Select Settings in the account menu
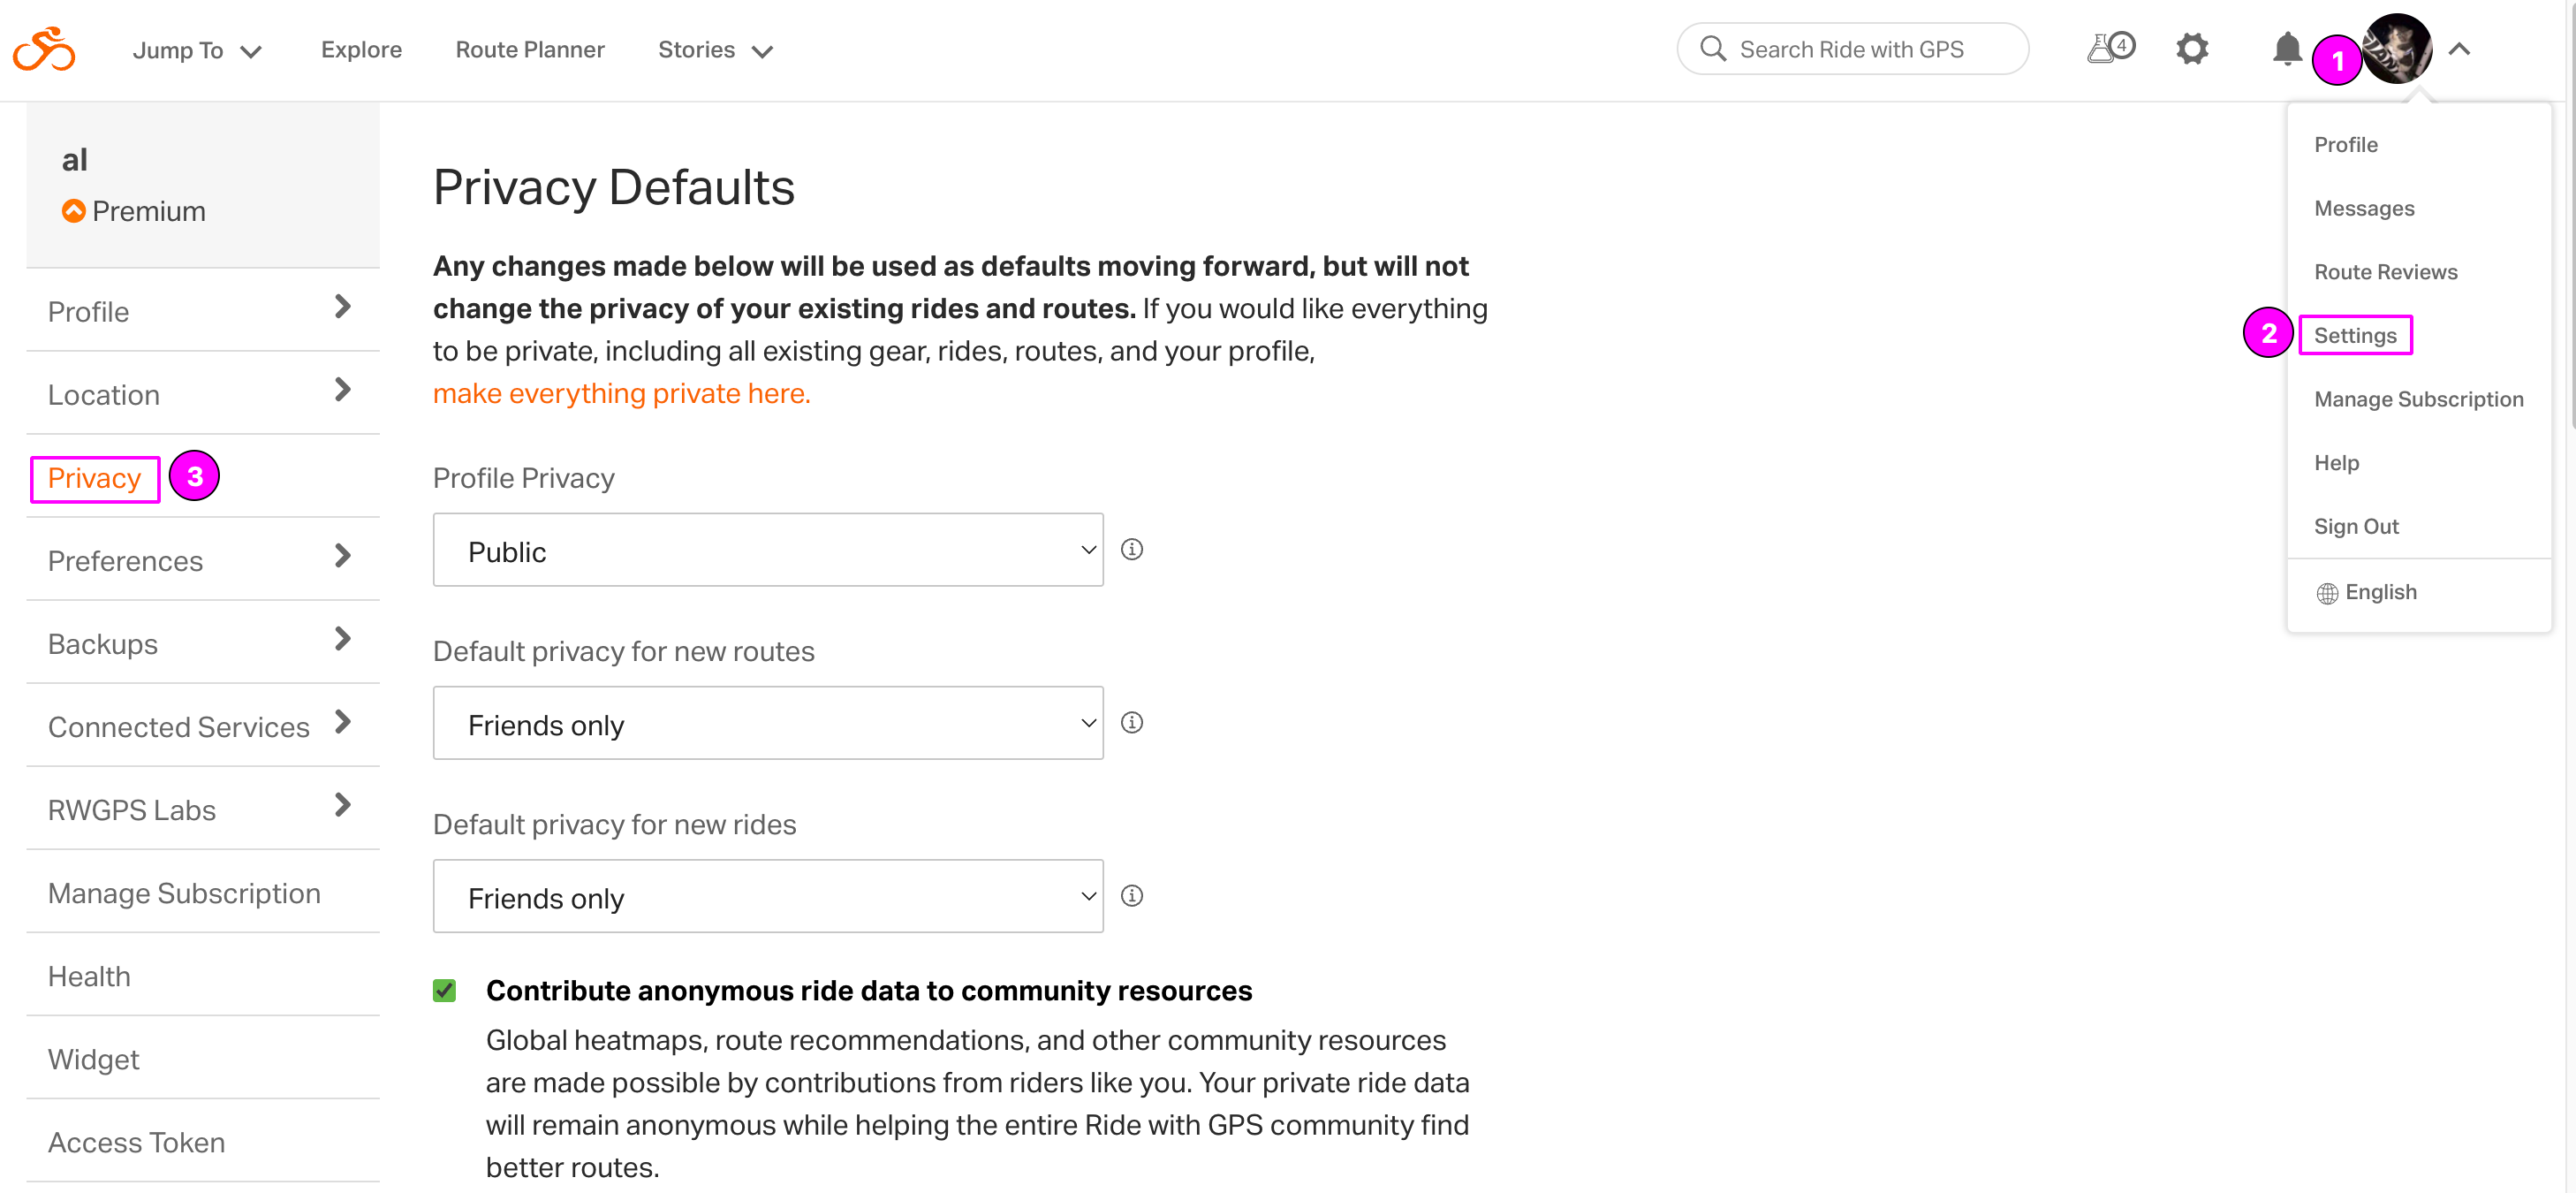 pos(2354,335)
